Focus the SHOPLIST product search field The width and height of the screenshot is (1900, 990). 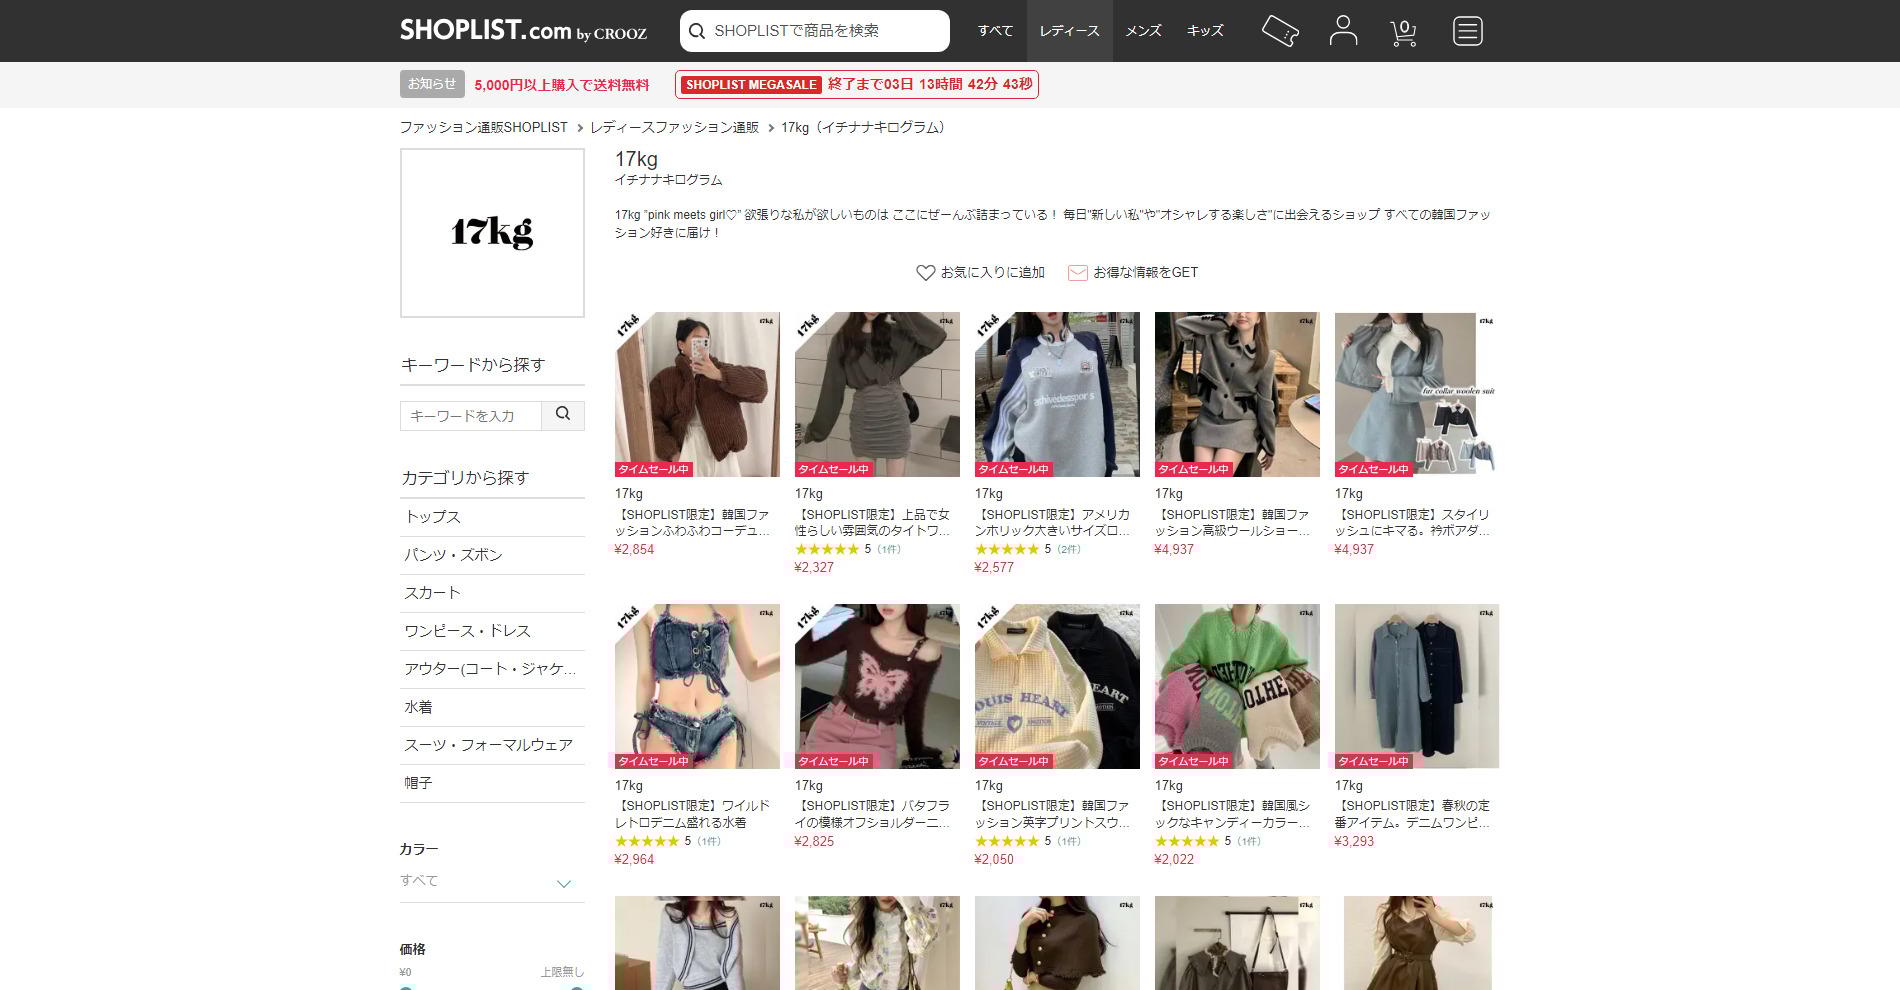click(825, 31)
